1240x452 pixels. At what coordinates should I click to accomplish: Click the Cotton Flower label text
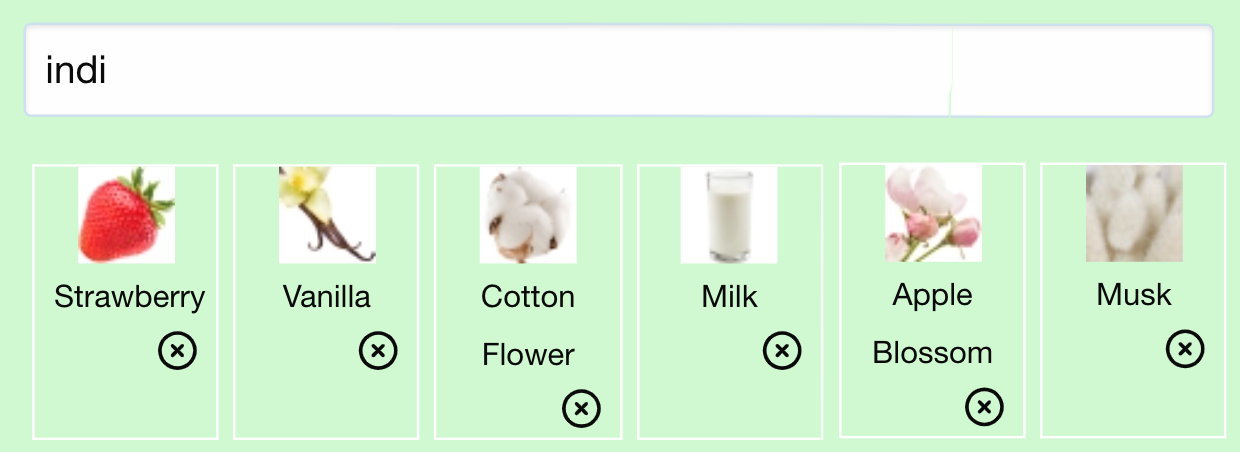(528, 325)
